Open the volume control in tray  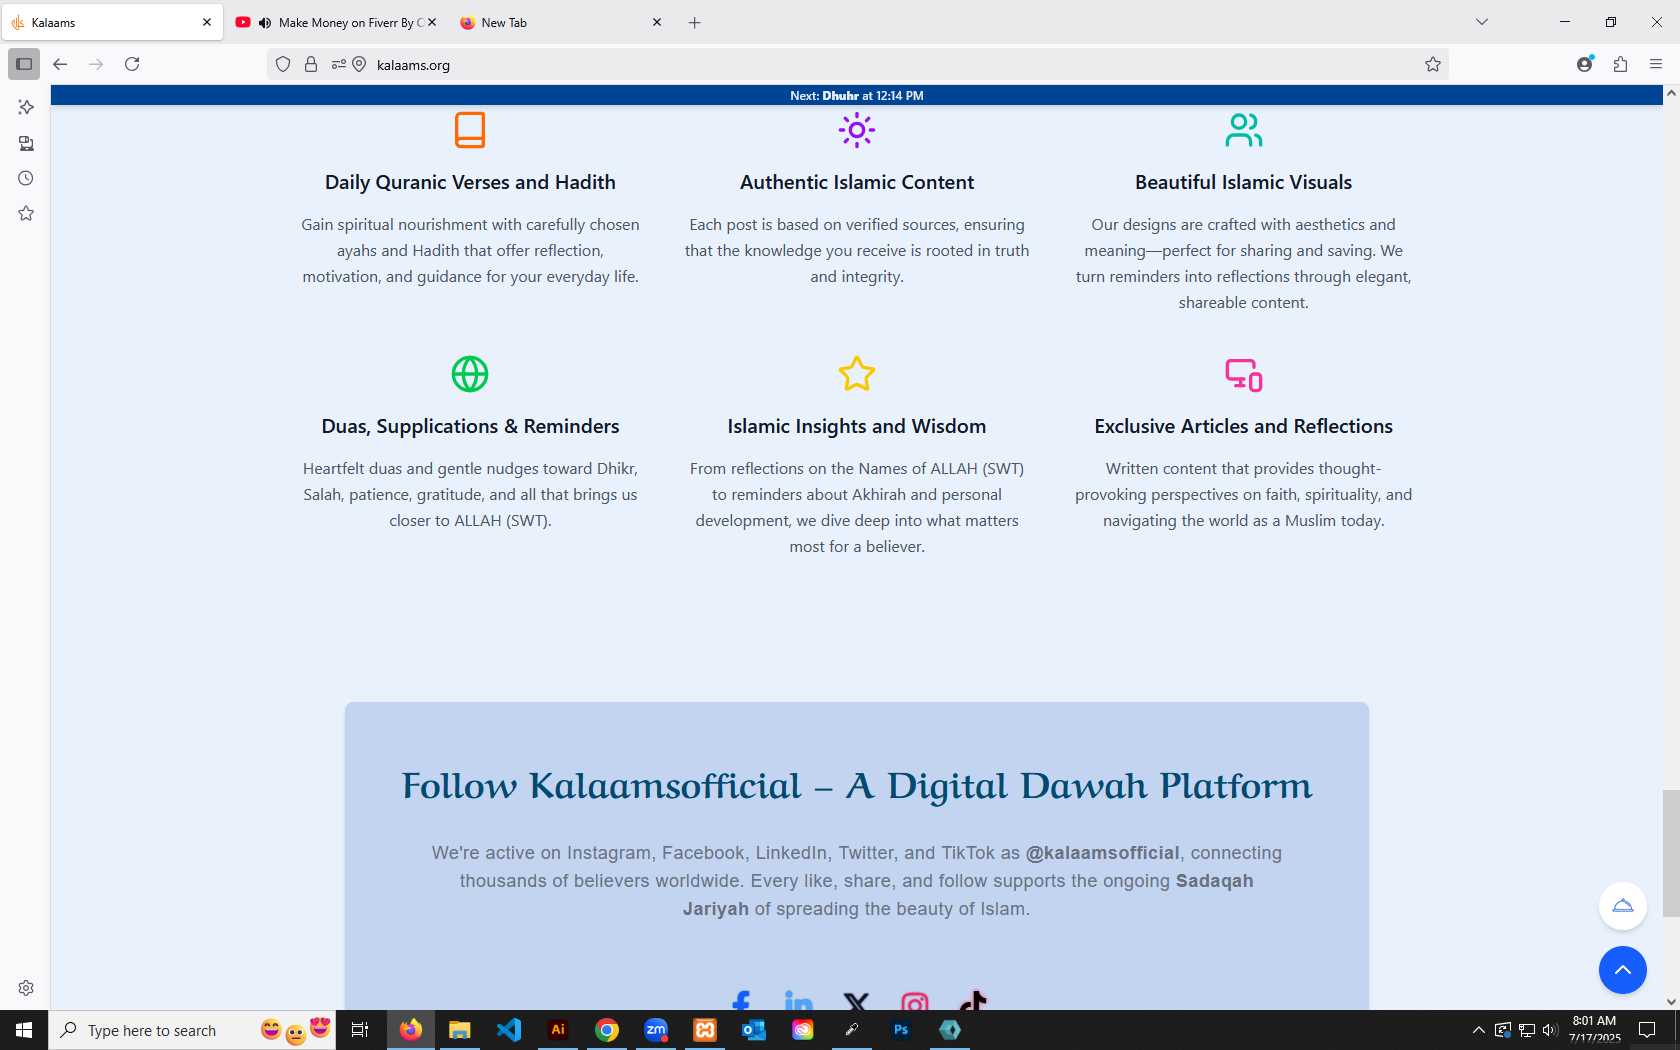coord(1550,1030)
